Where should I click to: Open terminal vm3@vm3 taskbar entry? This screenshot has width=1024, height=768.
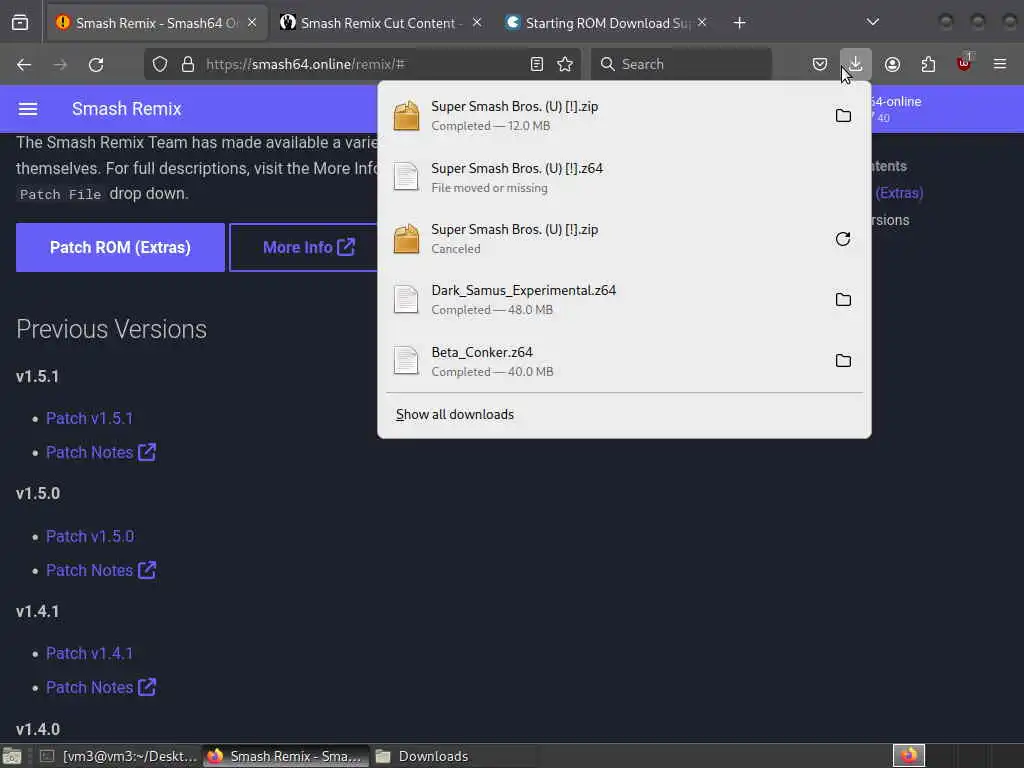119,756
